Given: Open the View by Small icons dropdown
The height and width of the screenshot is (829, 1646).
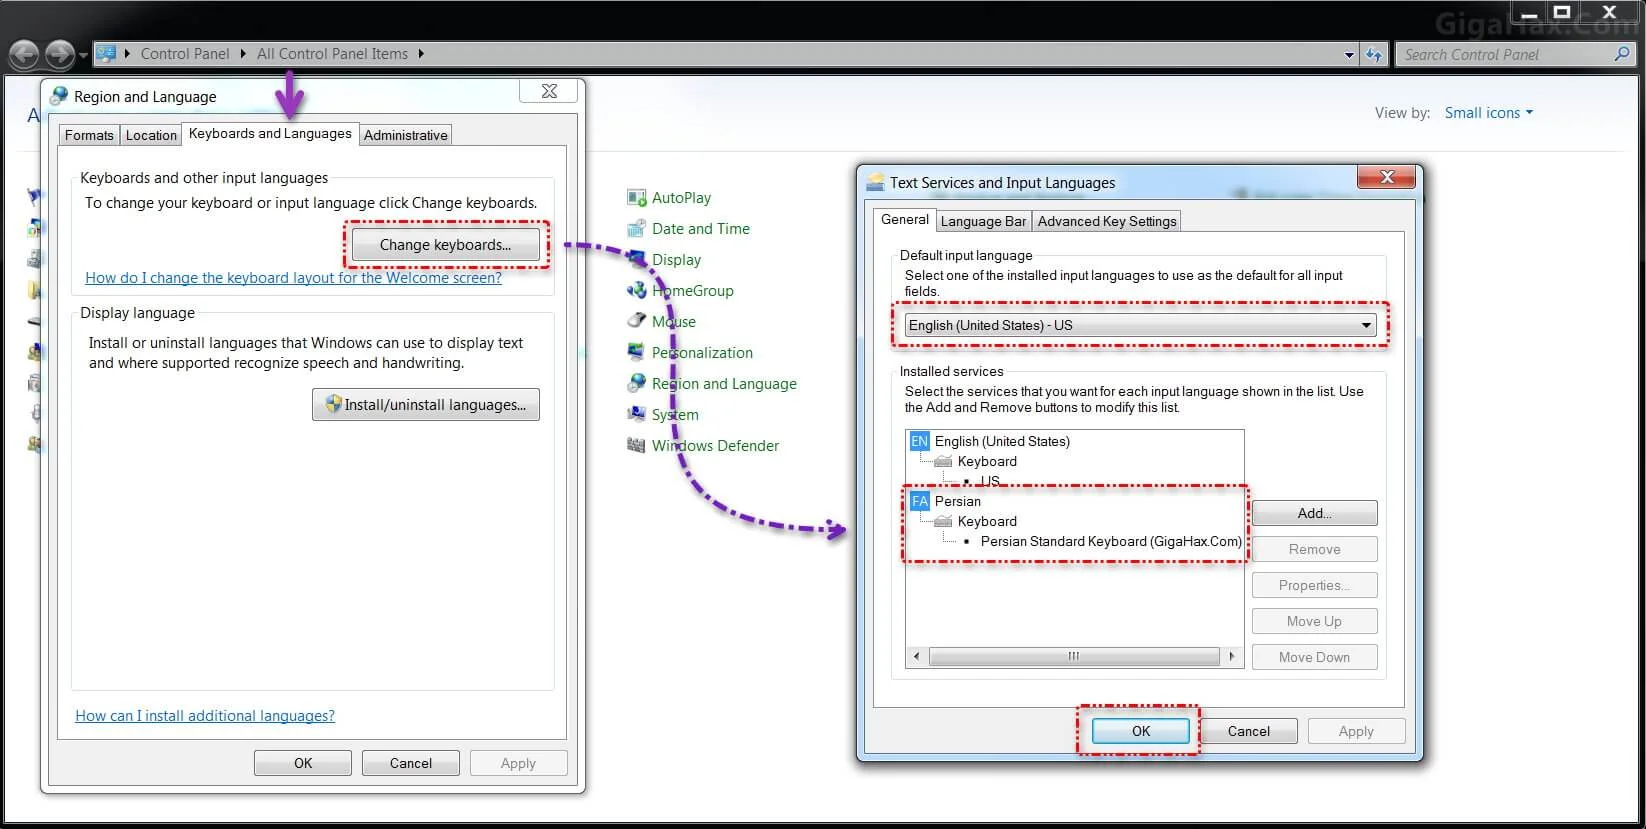Looking at the screenshot, I should pyautogui.click(x=1488, y=113).
